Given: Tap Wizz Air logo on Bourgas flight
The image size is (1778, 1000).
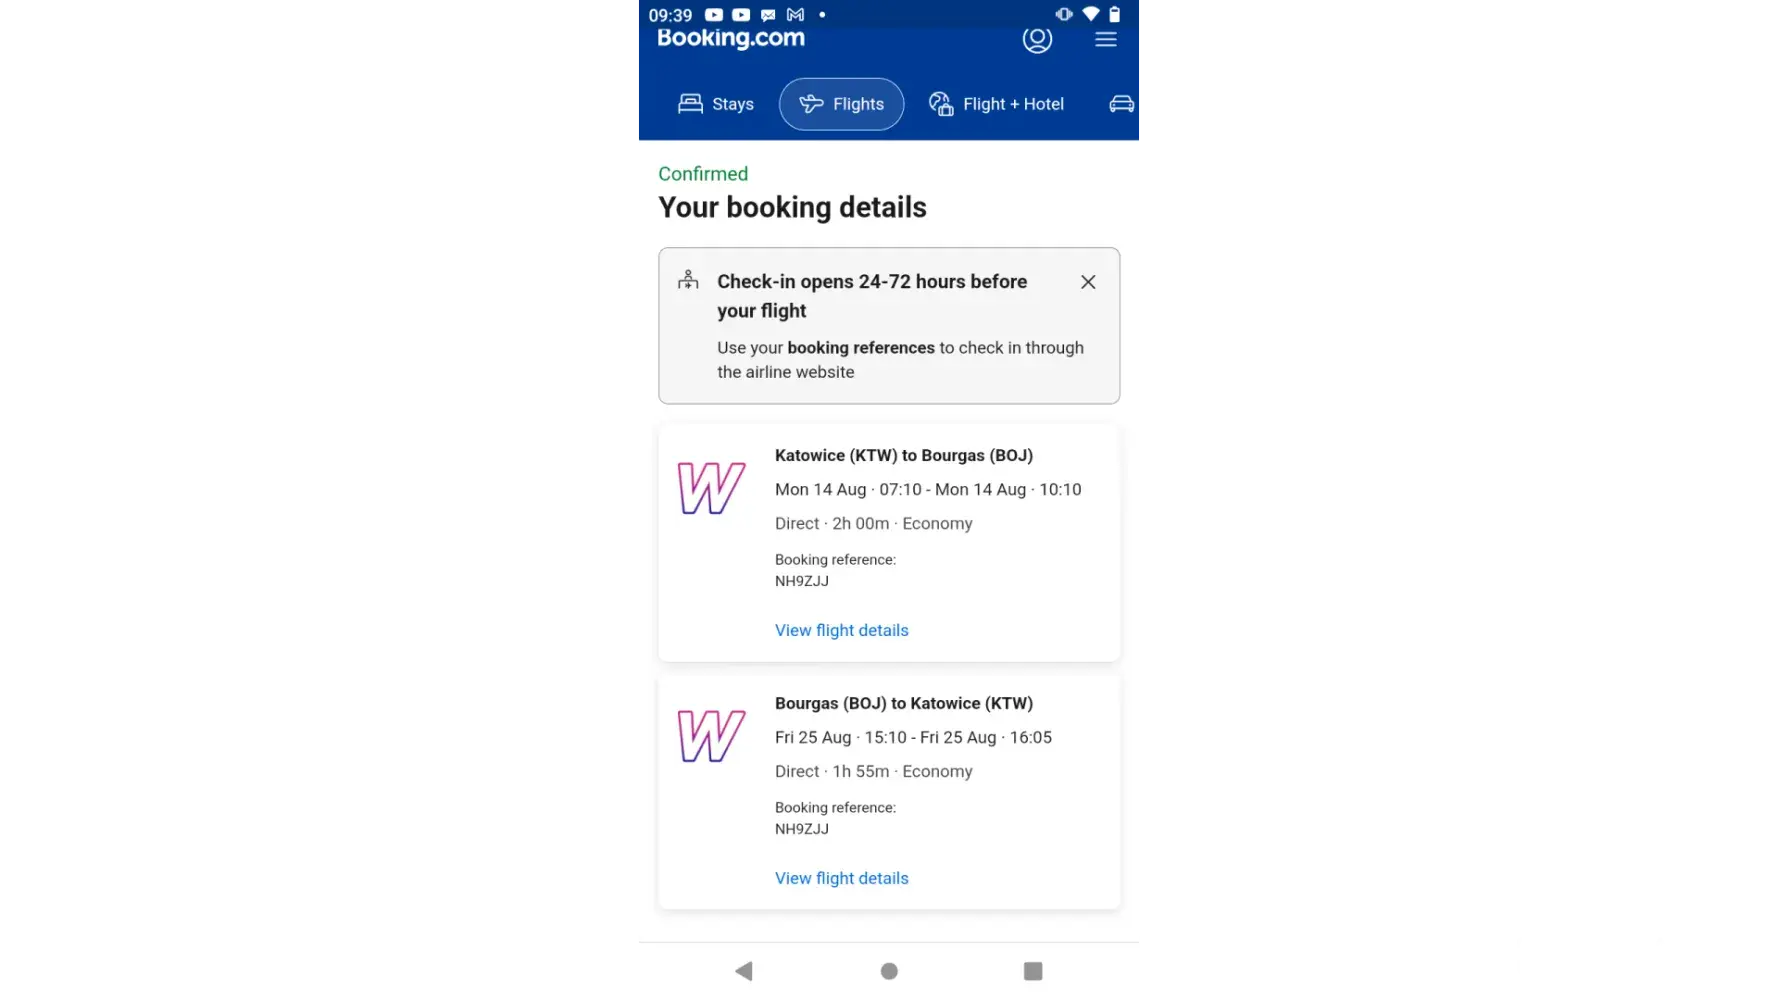Looking at the screenshot, I should [x=711, y=736].
